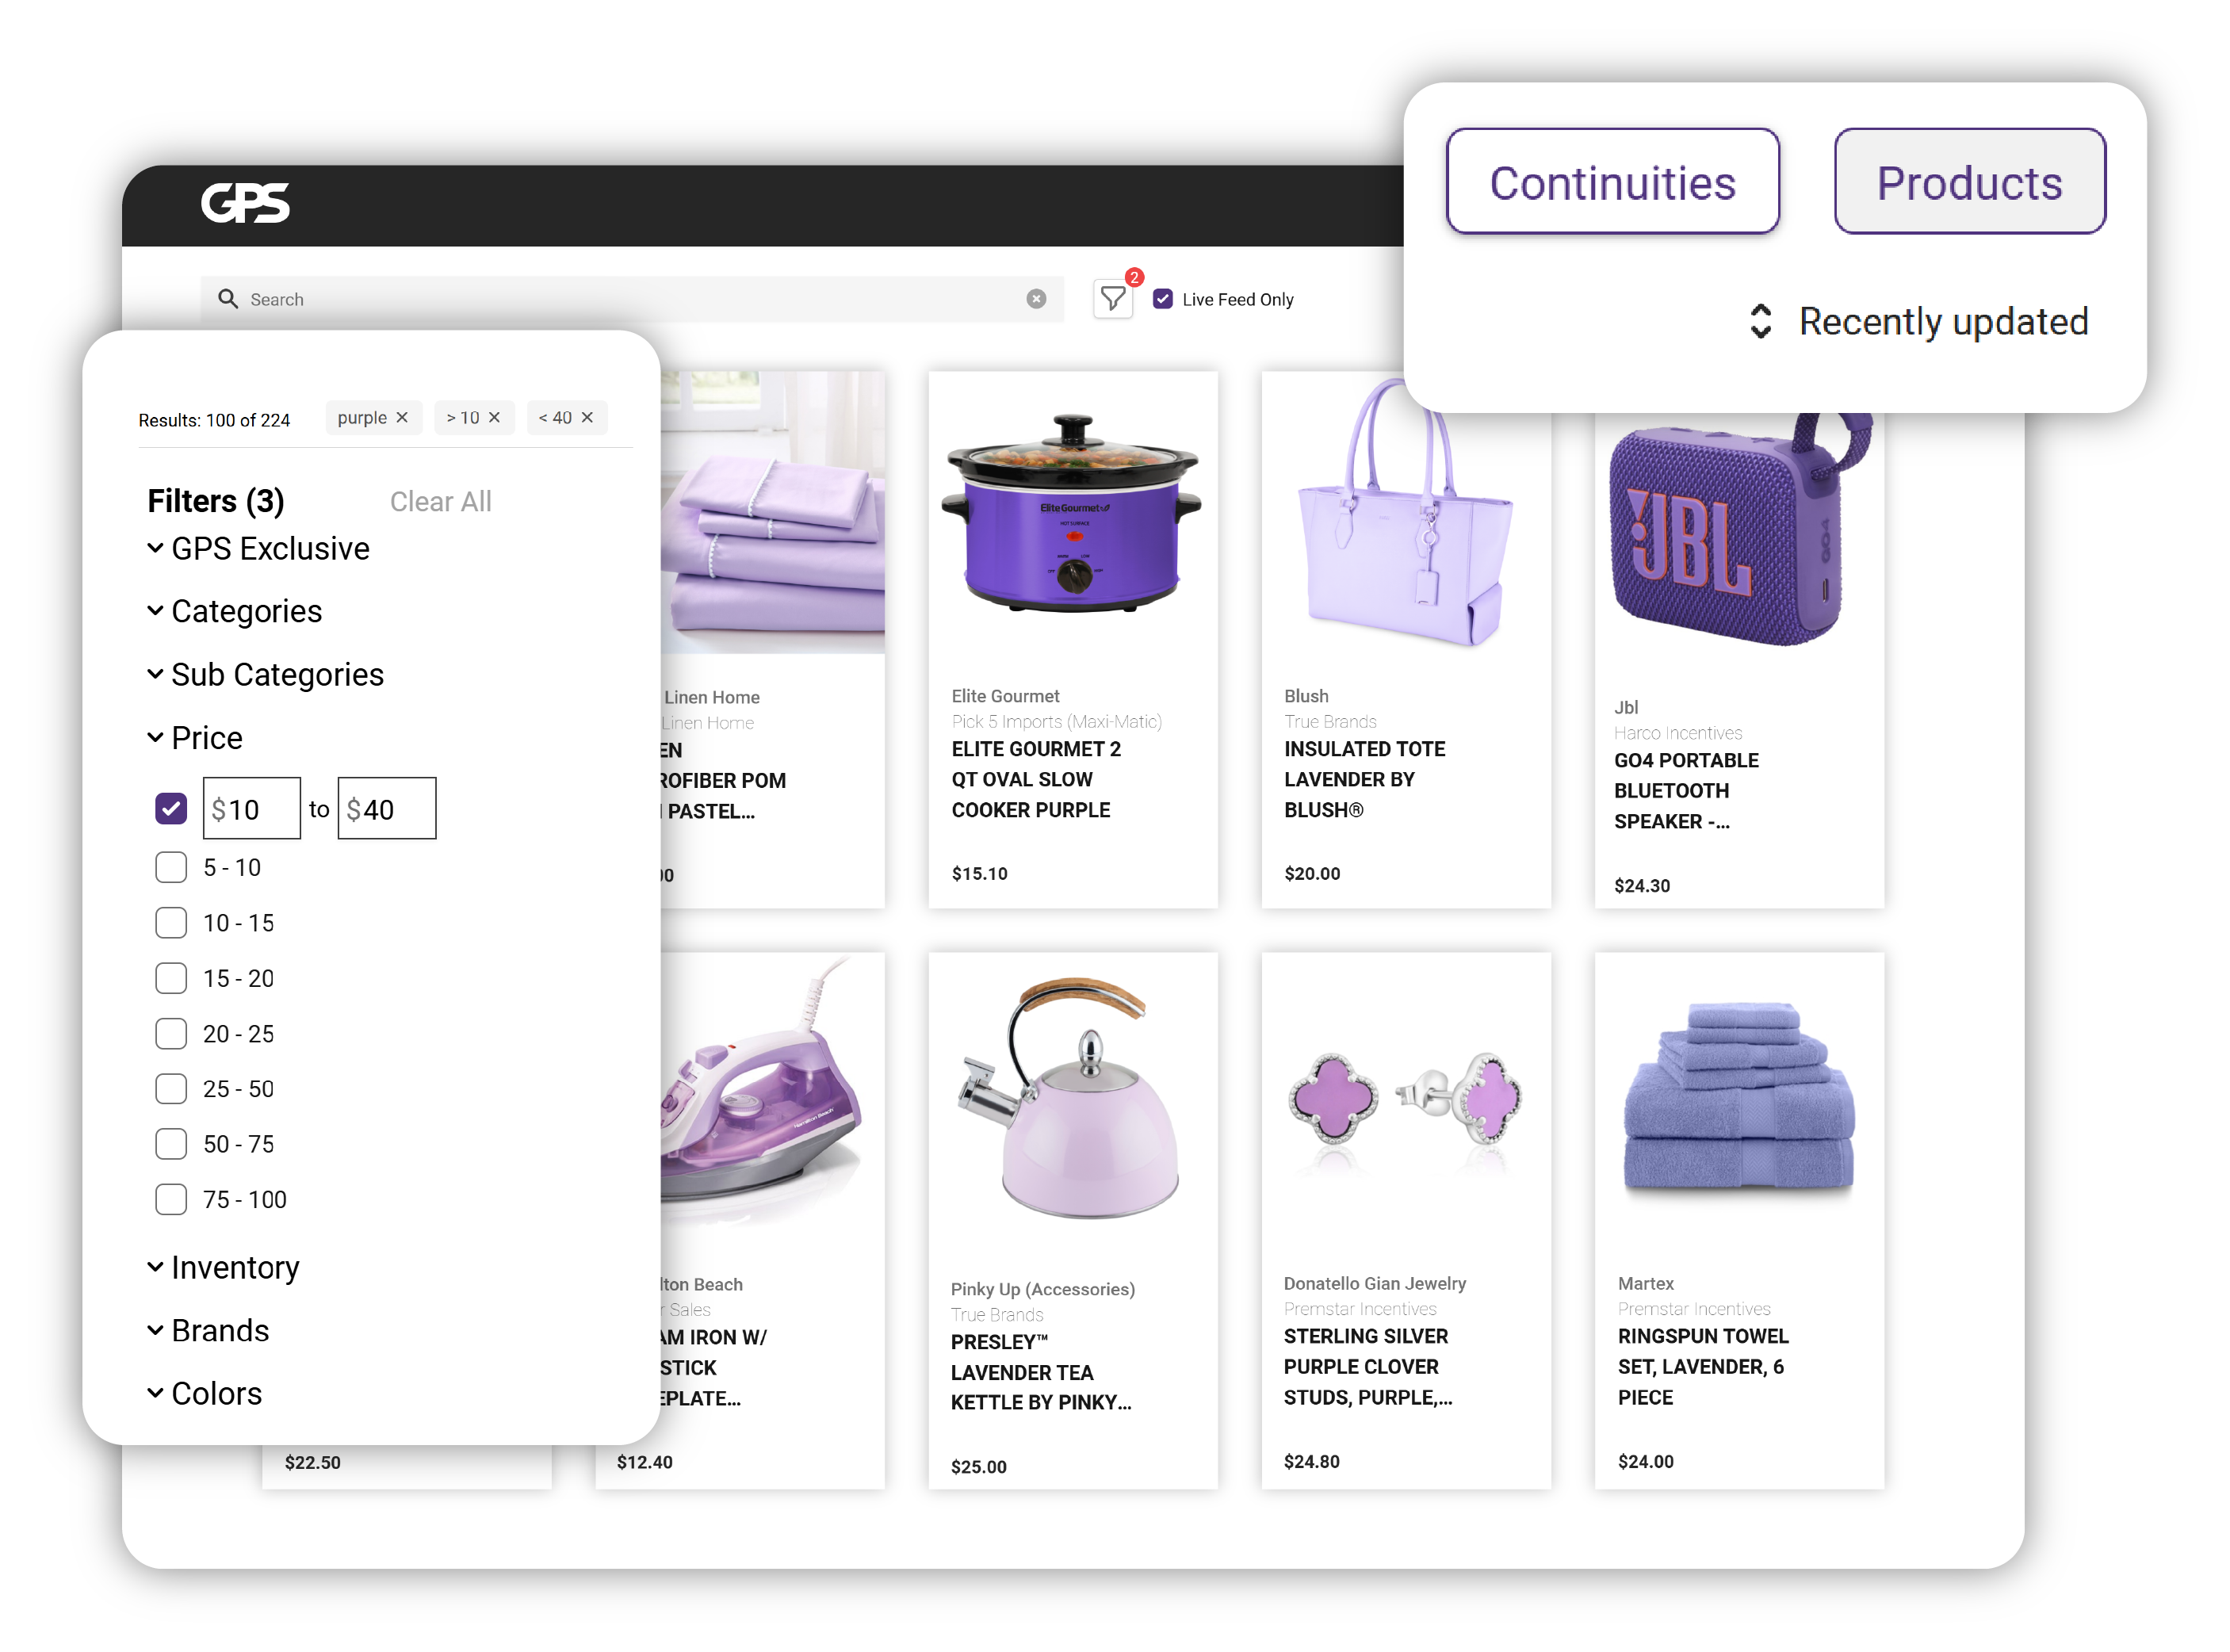
Task: Expand the Inventory filter section
Action: click(x=223, y=1268)
